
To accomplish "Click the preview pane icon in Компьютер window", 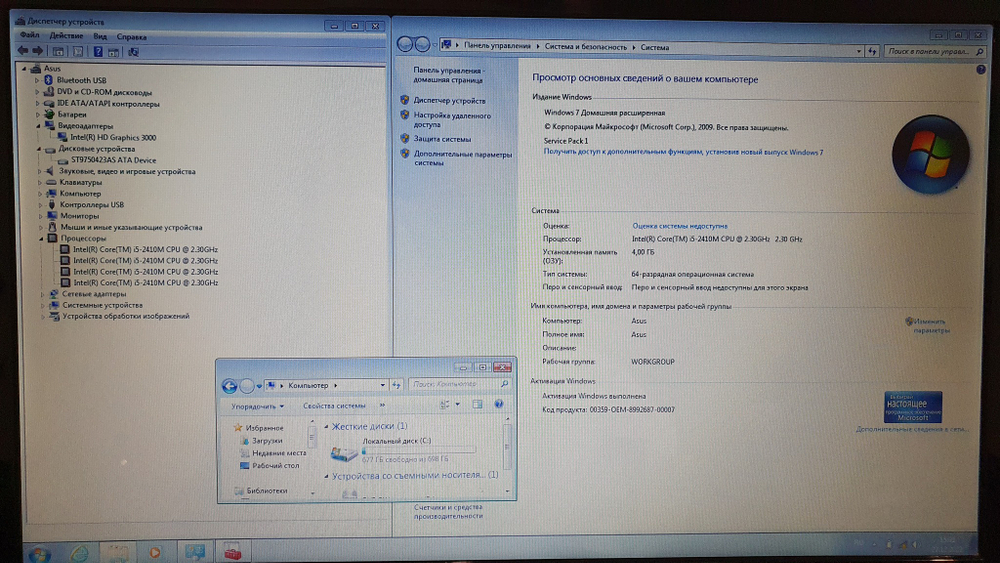I will [x=477, y=404].
